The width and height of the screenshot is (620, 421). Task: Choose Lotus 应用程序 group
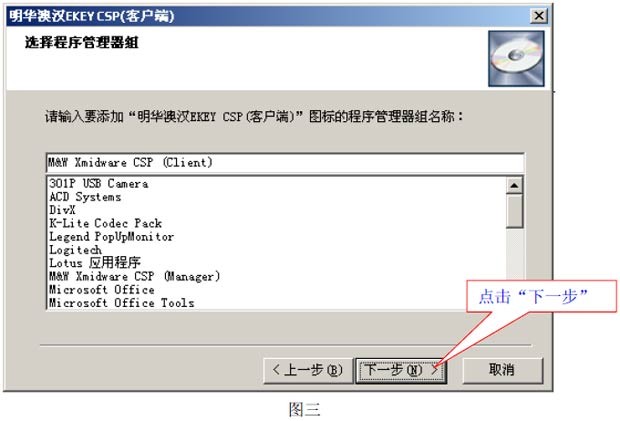(95, 263)
